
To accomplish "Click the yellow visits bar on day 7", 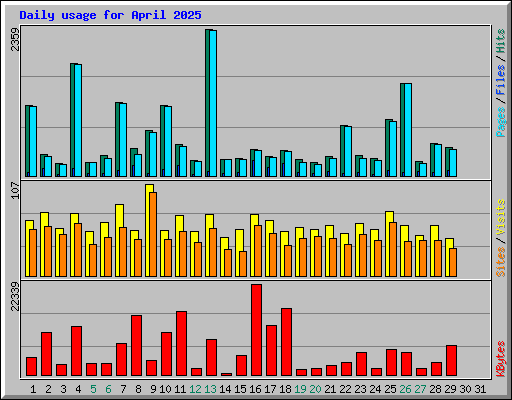I will click(x=118, y=240).
